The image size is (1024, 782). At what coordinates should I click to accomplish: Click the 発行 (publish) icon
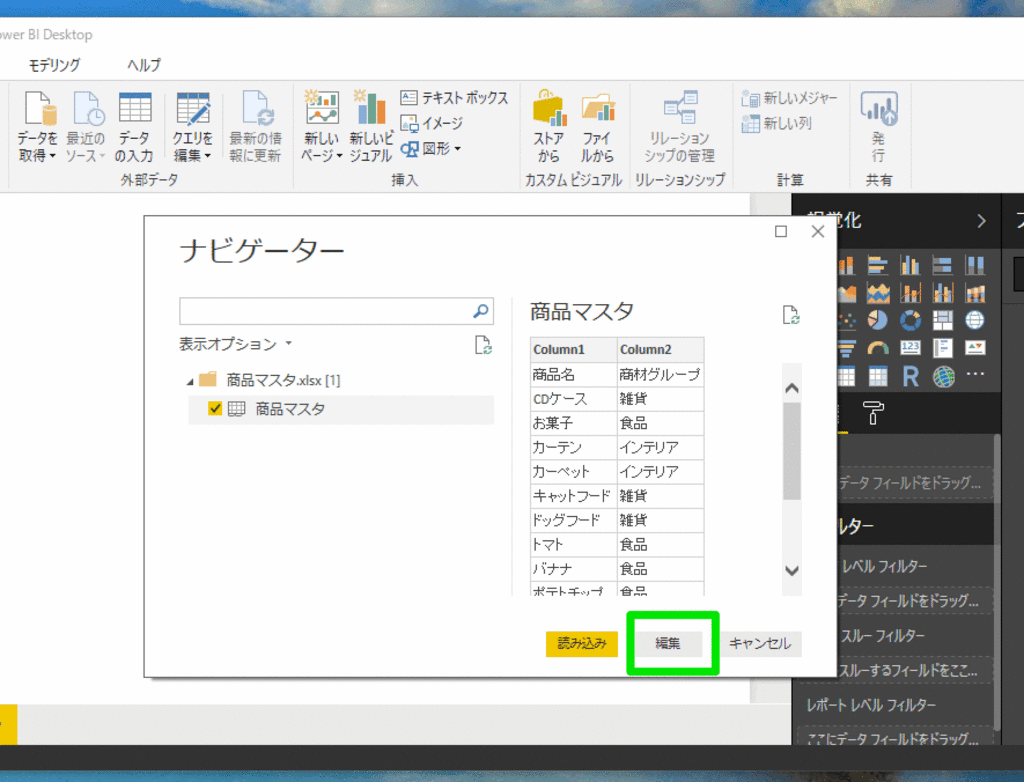coord(879,122)
